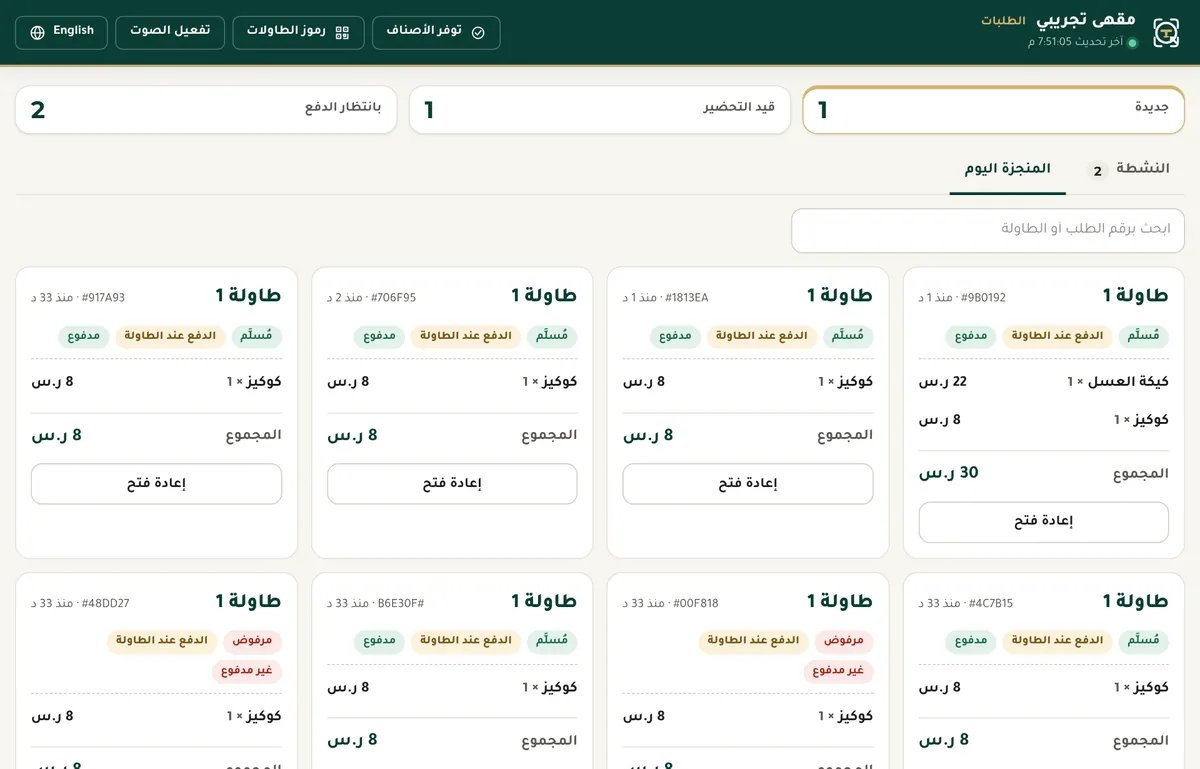
Task: Click the كيكة العسل × 1 item line
Action: pos(1118,382)
